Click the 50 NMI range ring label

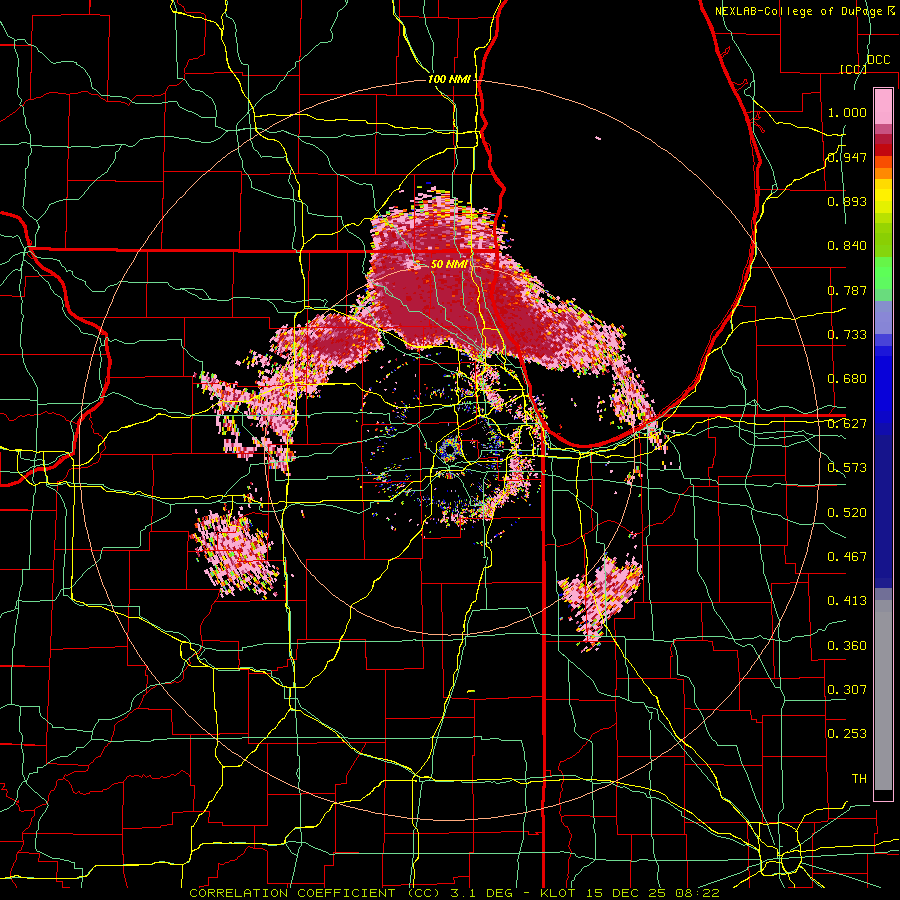448,264
